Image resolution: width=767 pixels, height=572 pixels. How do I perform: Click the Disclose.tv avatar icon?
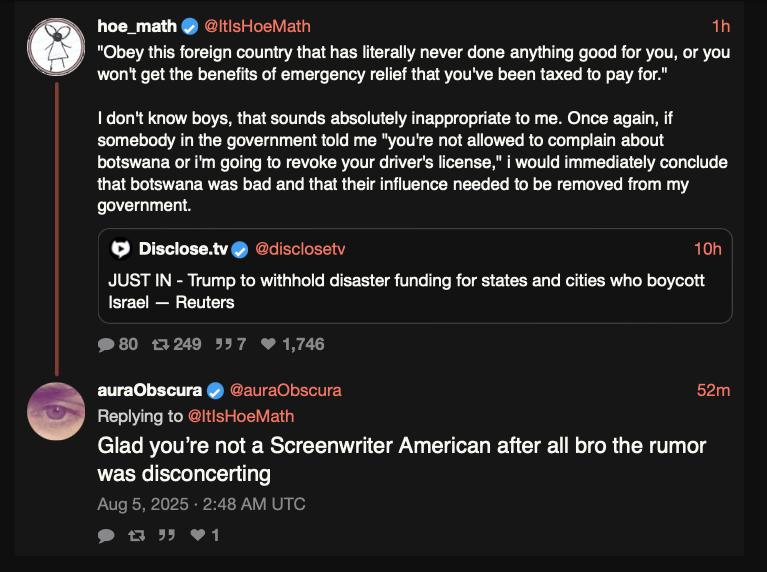point(121,249)
